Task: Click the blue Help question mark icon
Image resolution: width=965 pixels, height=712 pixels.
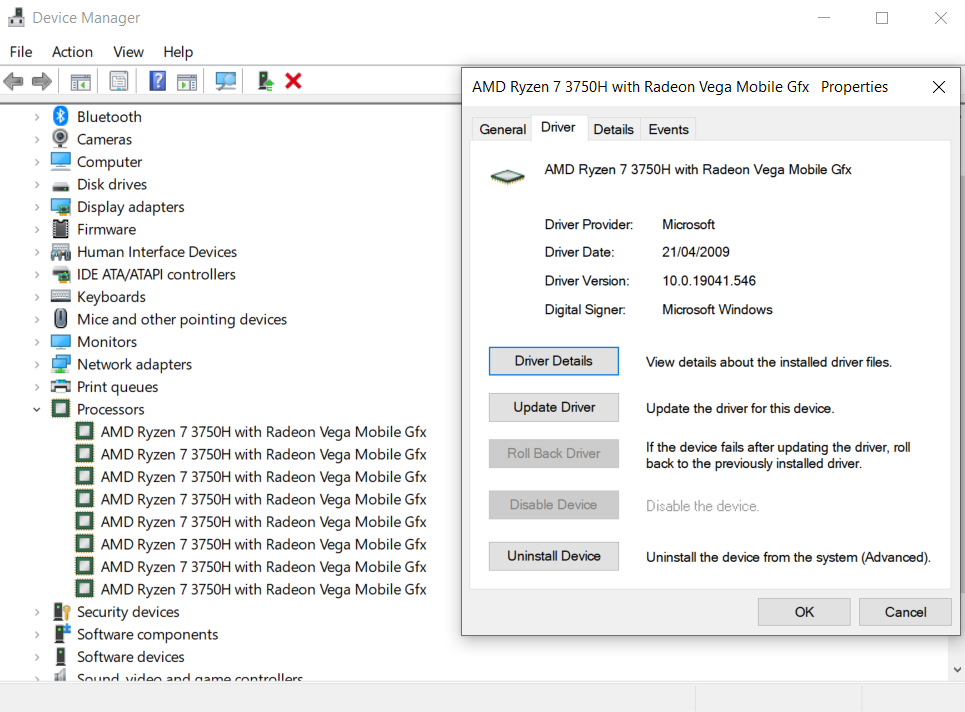Action: (x=158, y=81)
